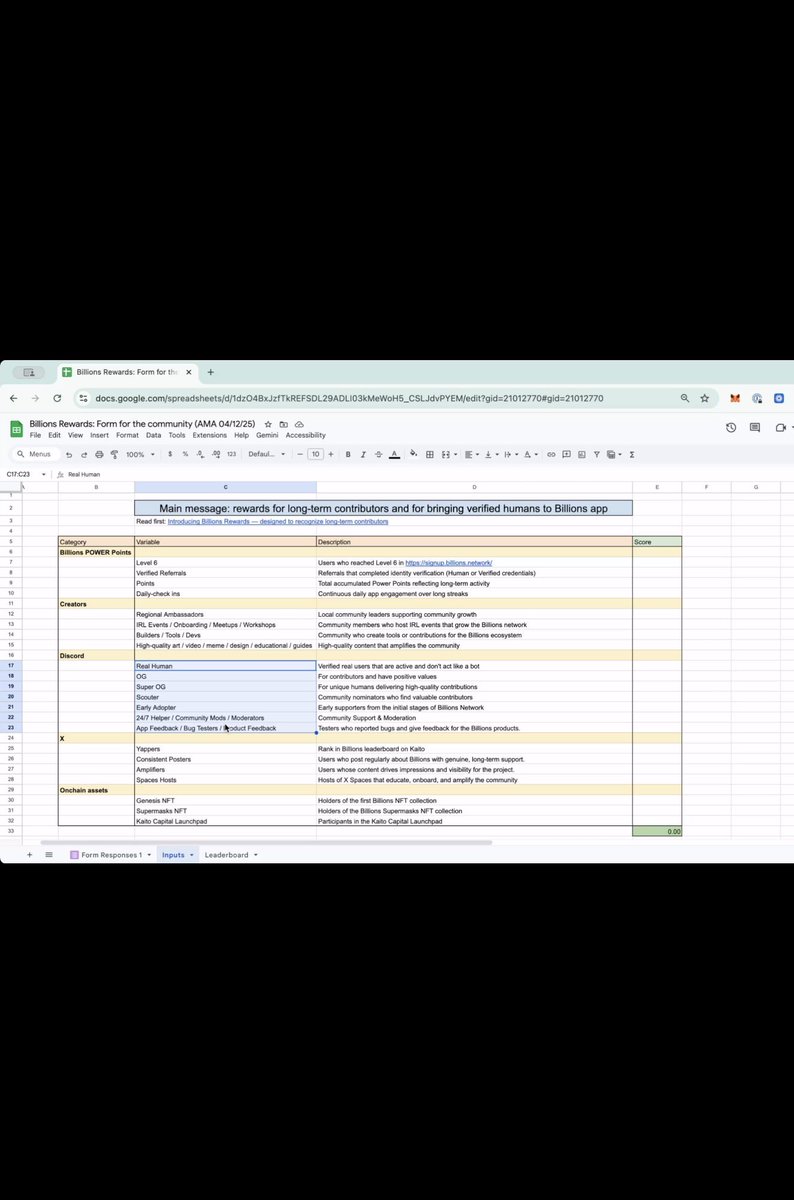This screenshot has width=794, height=1200.
Task: Activate the paint format tool
Action: [x=114, y=454]
